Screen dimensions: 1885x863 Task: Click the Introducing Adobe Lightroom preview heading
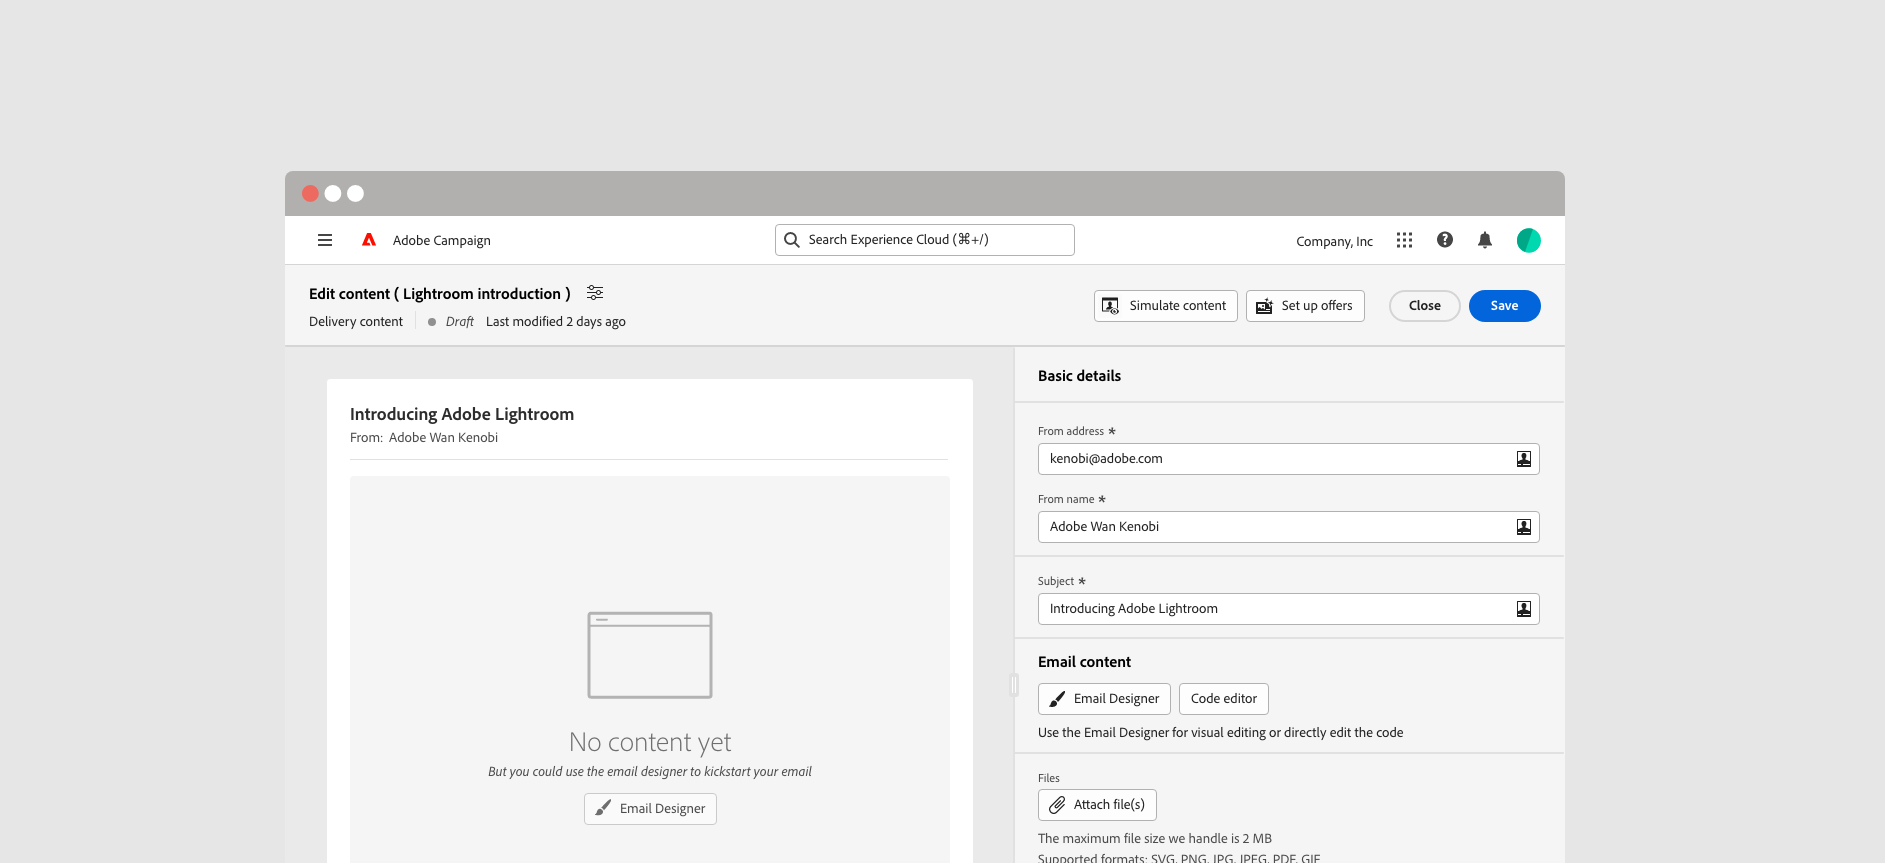point(462,414)
